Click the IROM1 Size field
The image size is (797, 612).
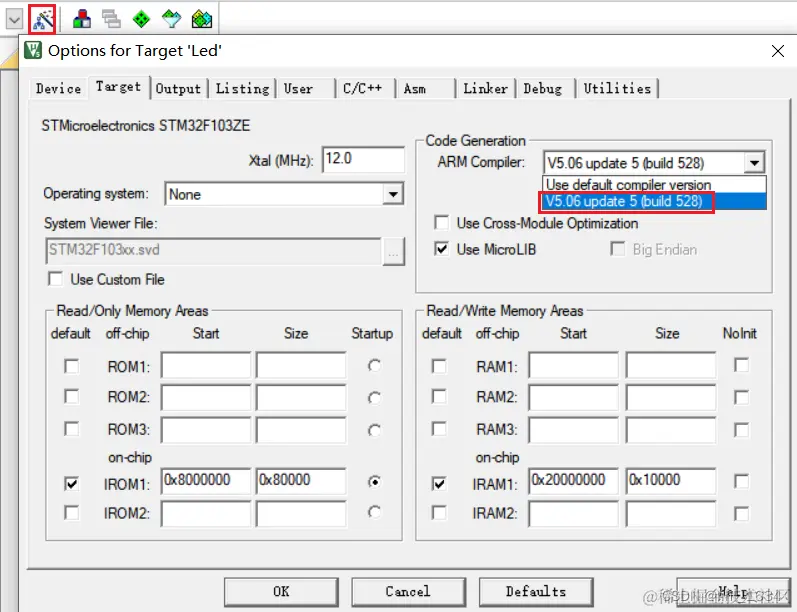coord(301,481)
